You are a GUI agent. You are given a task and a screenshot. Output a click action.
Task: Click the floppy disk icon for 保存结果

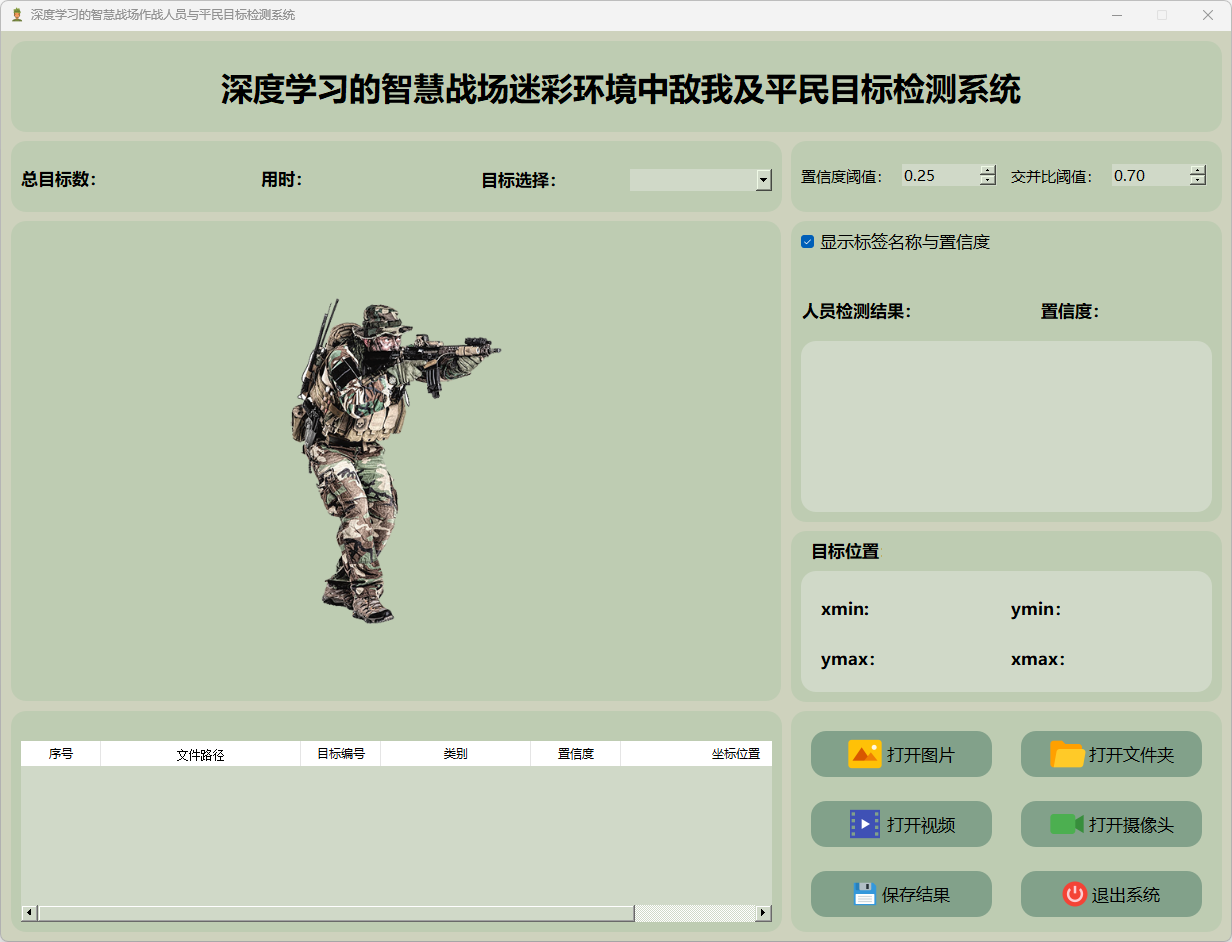pyautogui.click(x=864, y=894)
